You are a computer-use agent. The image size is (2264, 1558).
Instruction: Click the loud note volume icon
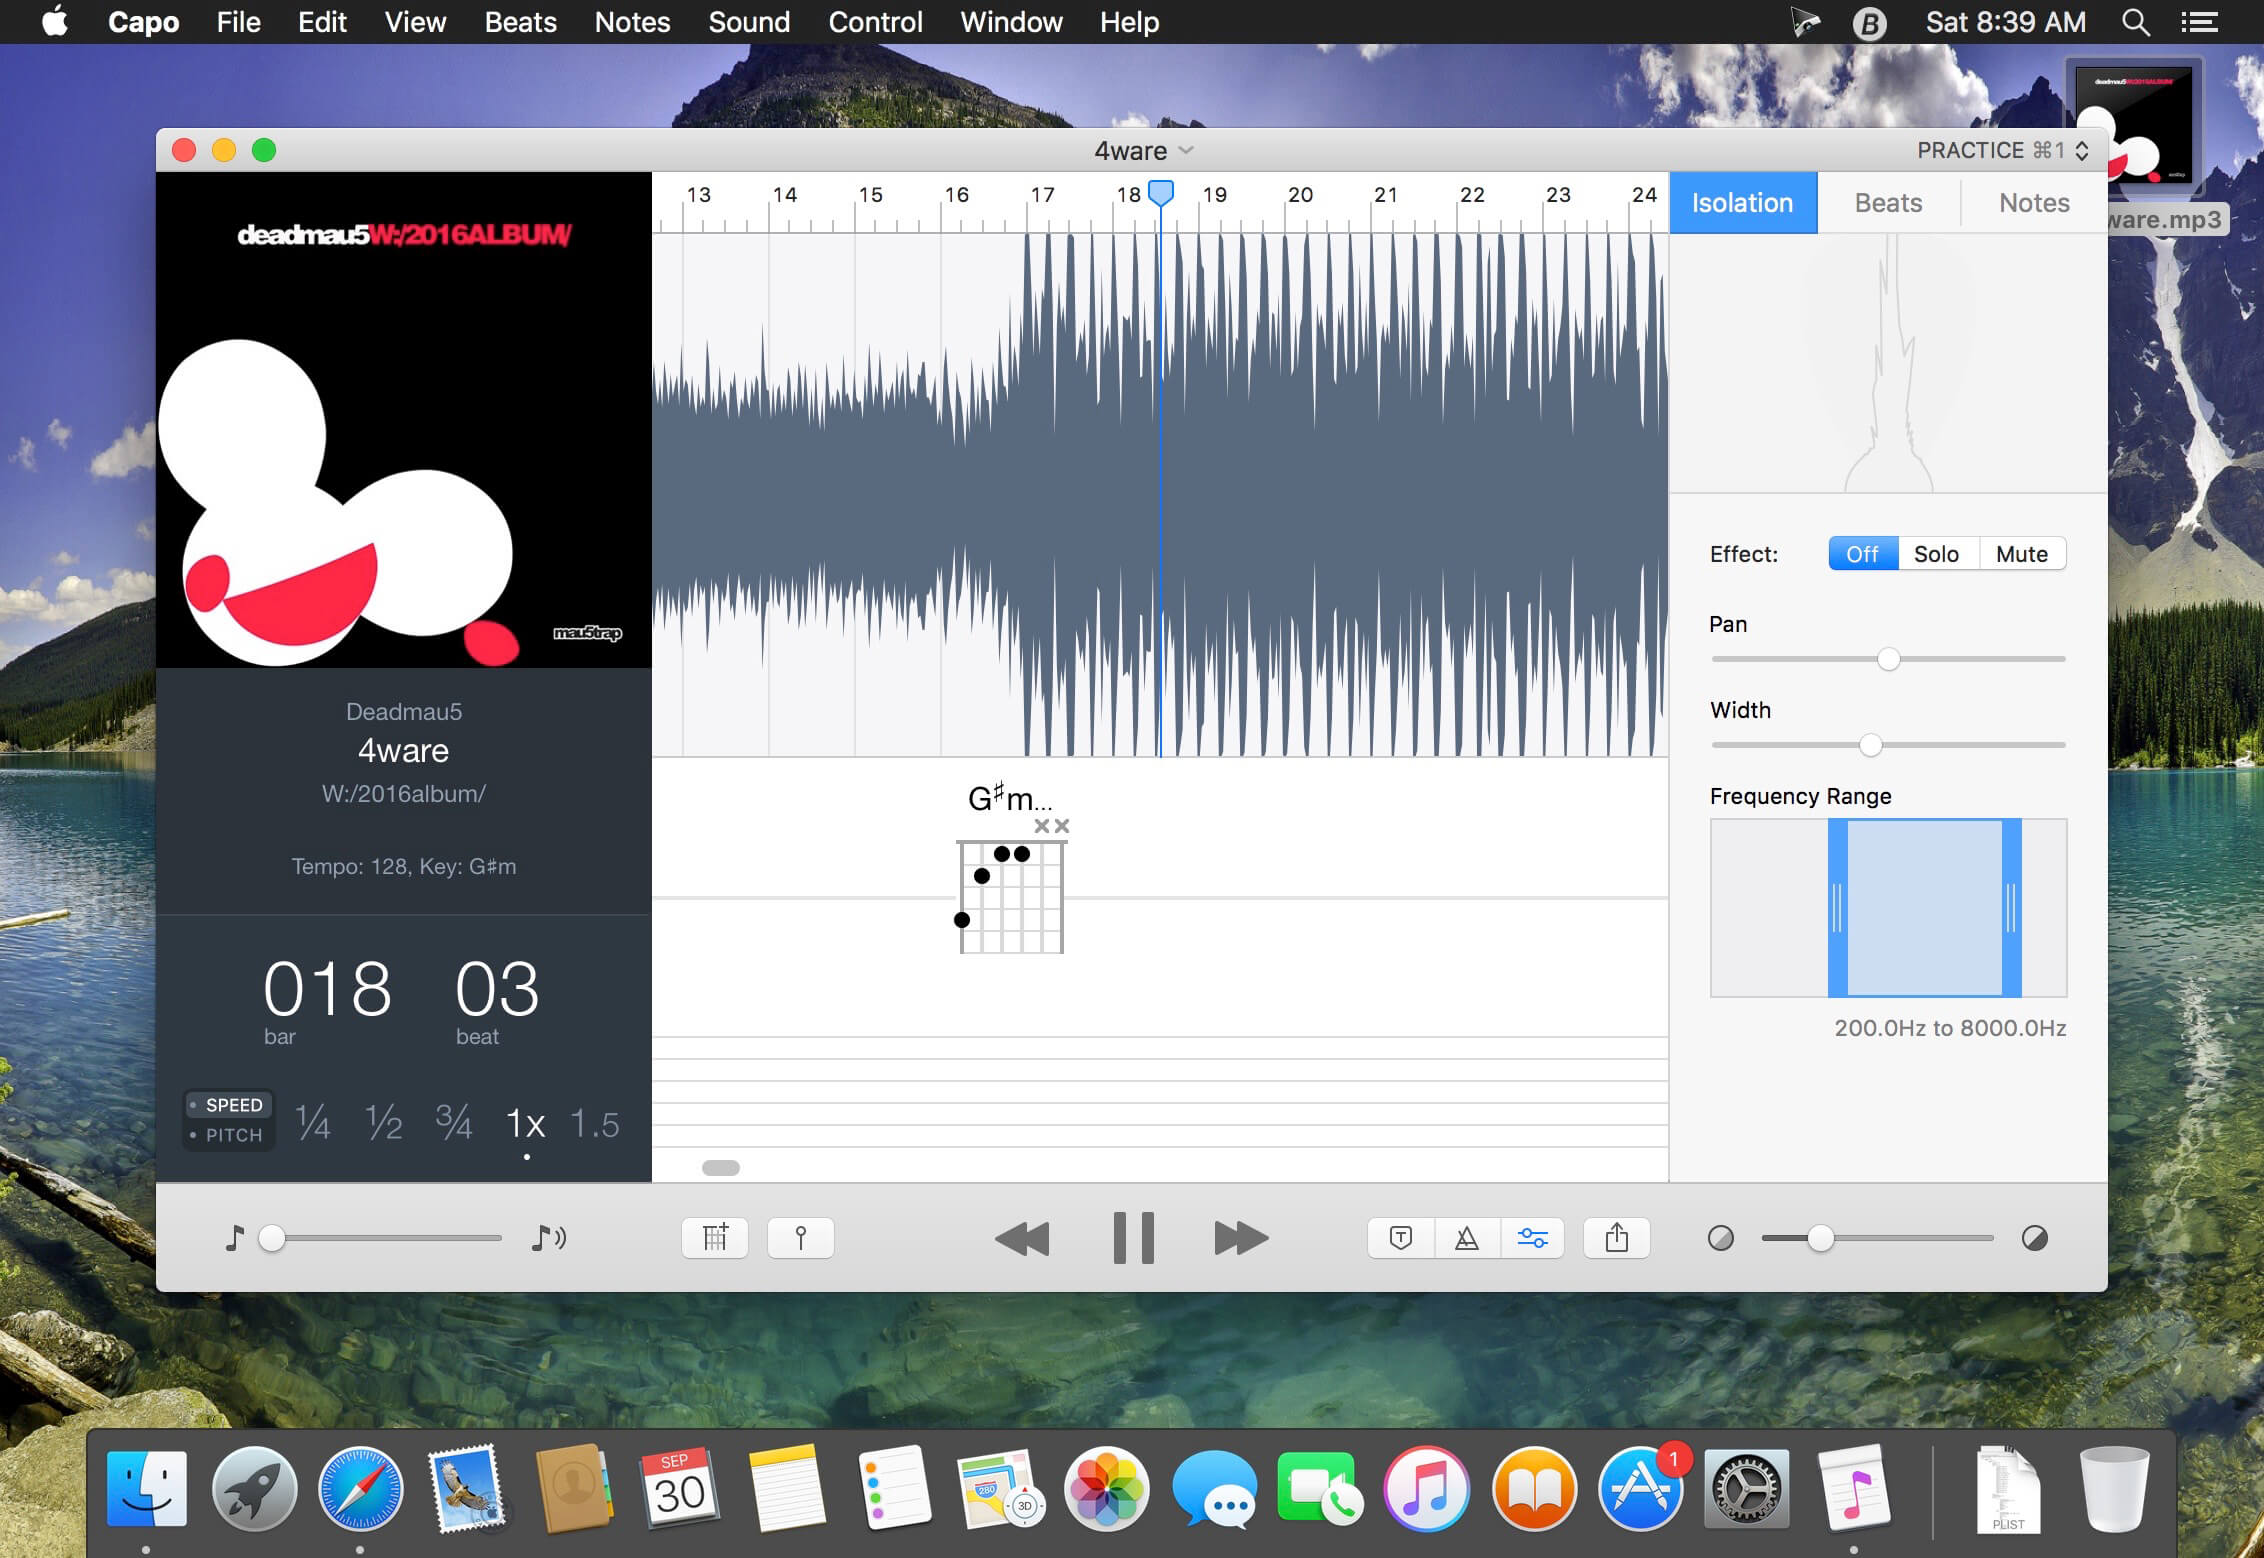548,1238
